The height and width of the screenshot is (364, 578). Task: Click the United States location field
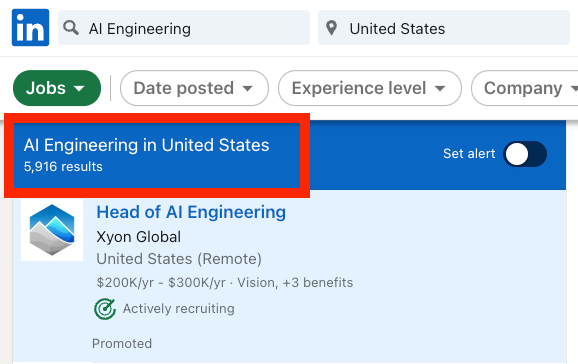point(444,28)
